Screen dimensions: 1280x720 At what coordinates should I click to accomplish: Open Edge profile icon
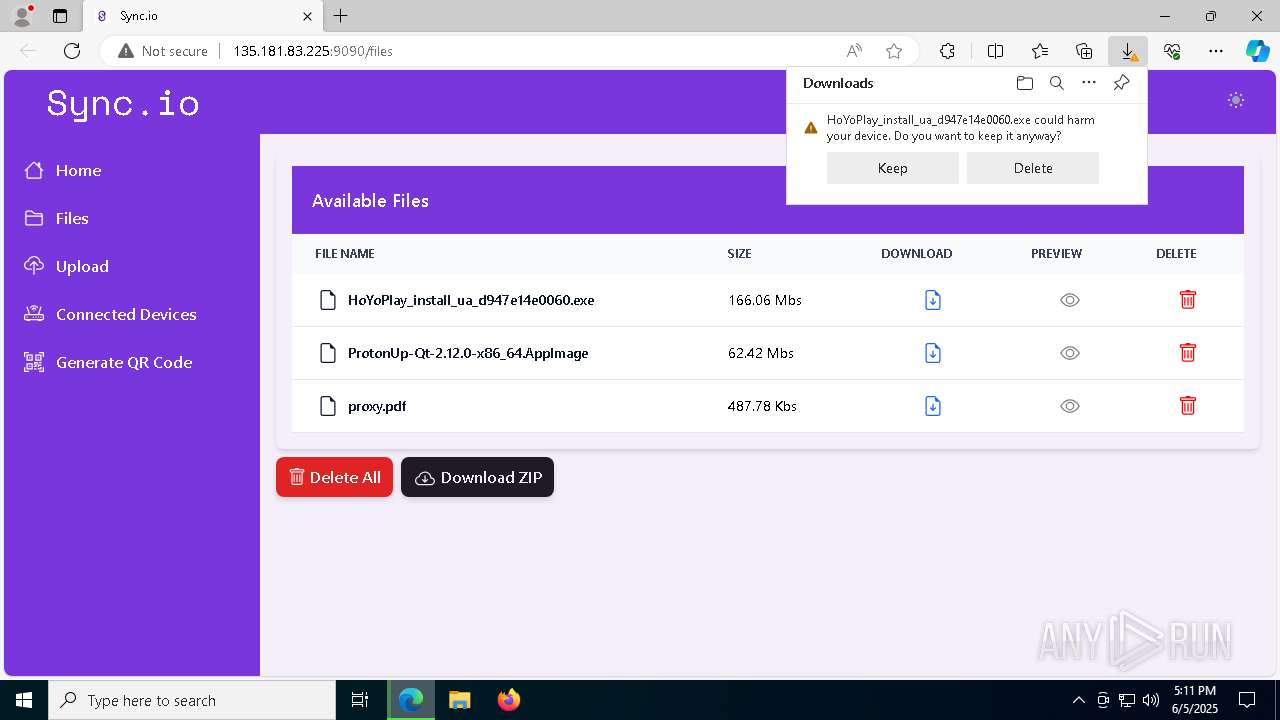22,16
